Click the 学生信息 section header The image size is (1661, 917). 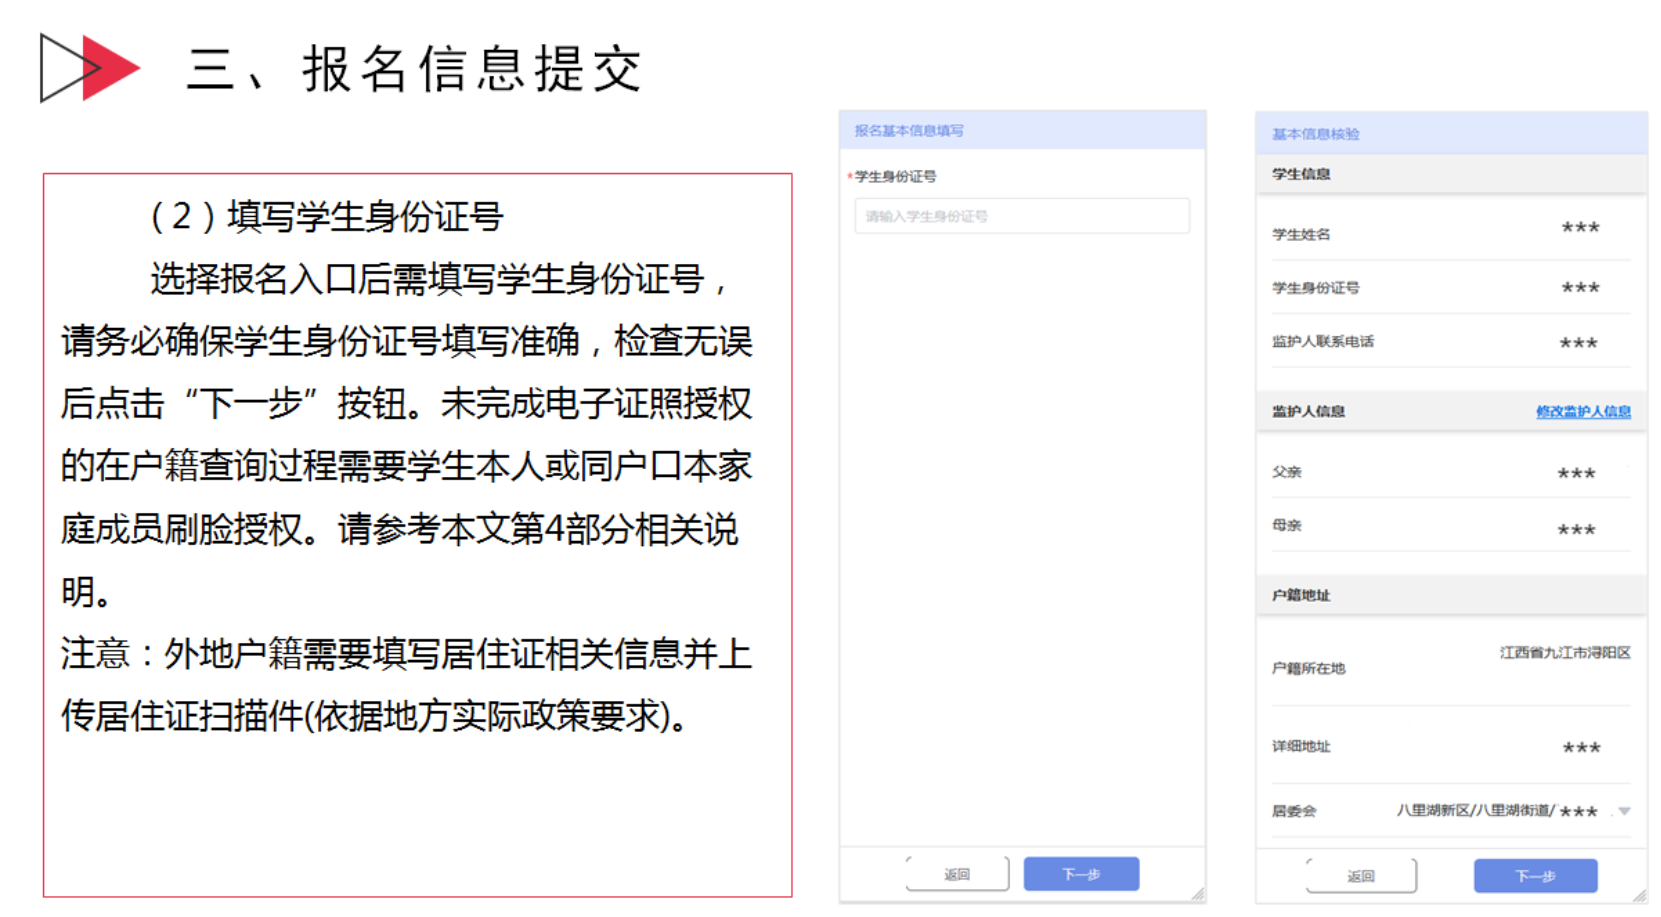(x=1301, y=174)
